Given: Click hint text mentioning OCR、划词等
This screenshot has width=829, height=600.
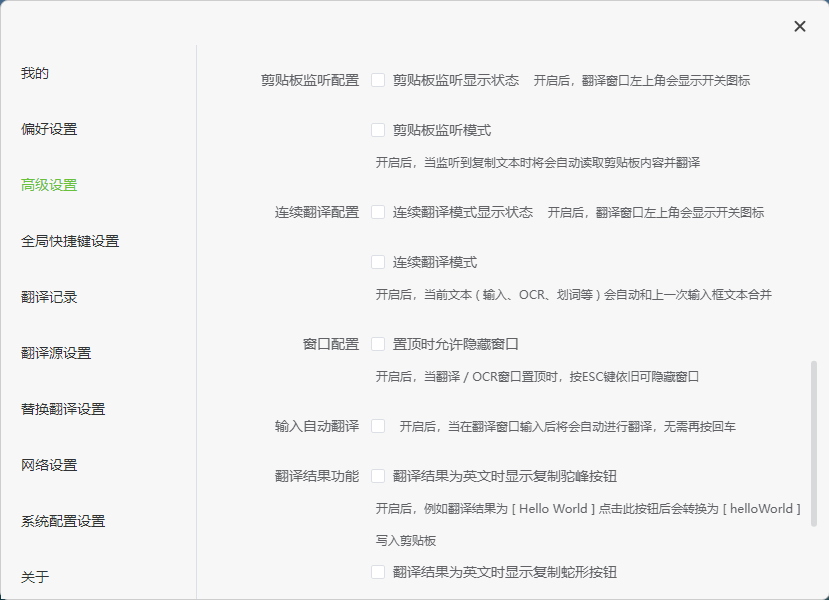Looking at the screenshot, I should point(574,295).
